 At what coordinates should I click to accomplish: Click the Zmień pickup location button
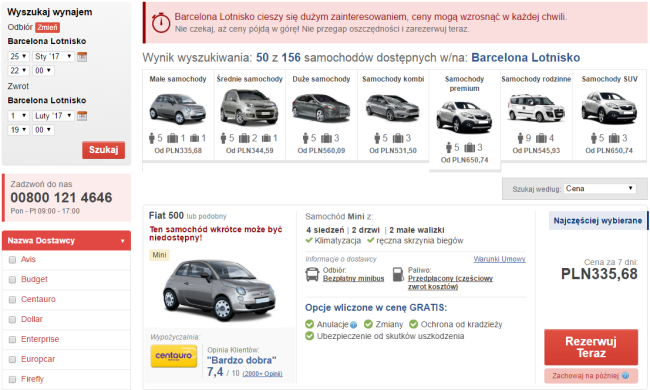[47, 27]
